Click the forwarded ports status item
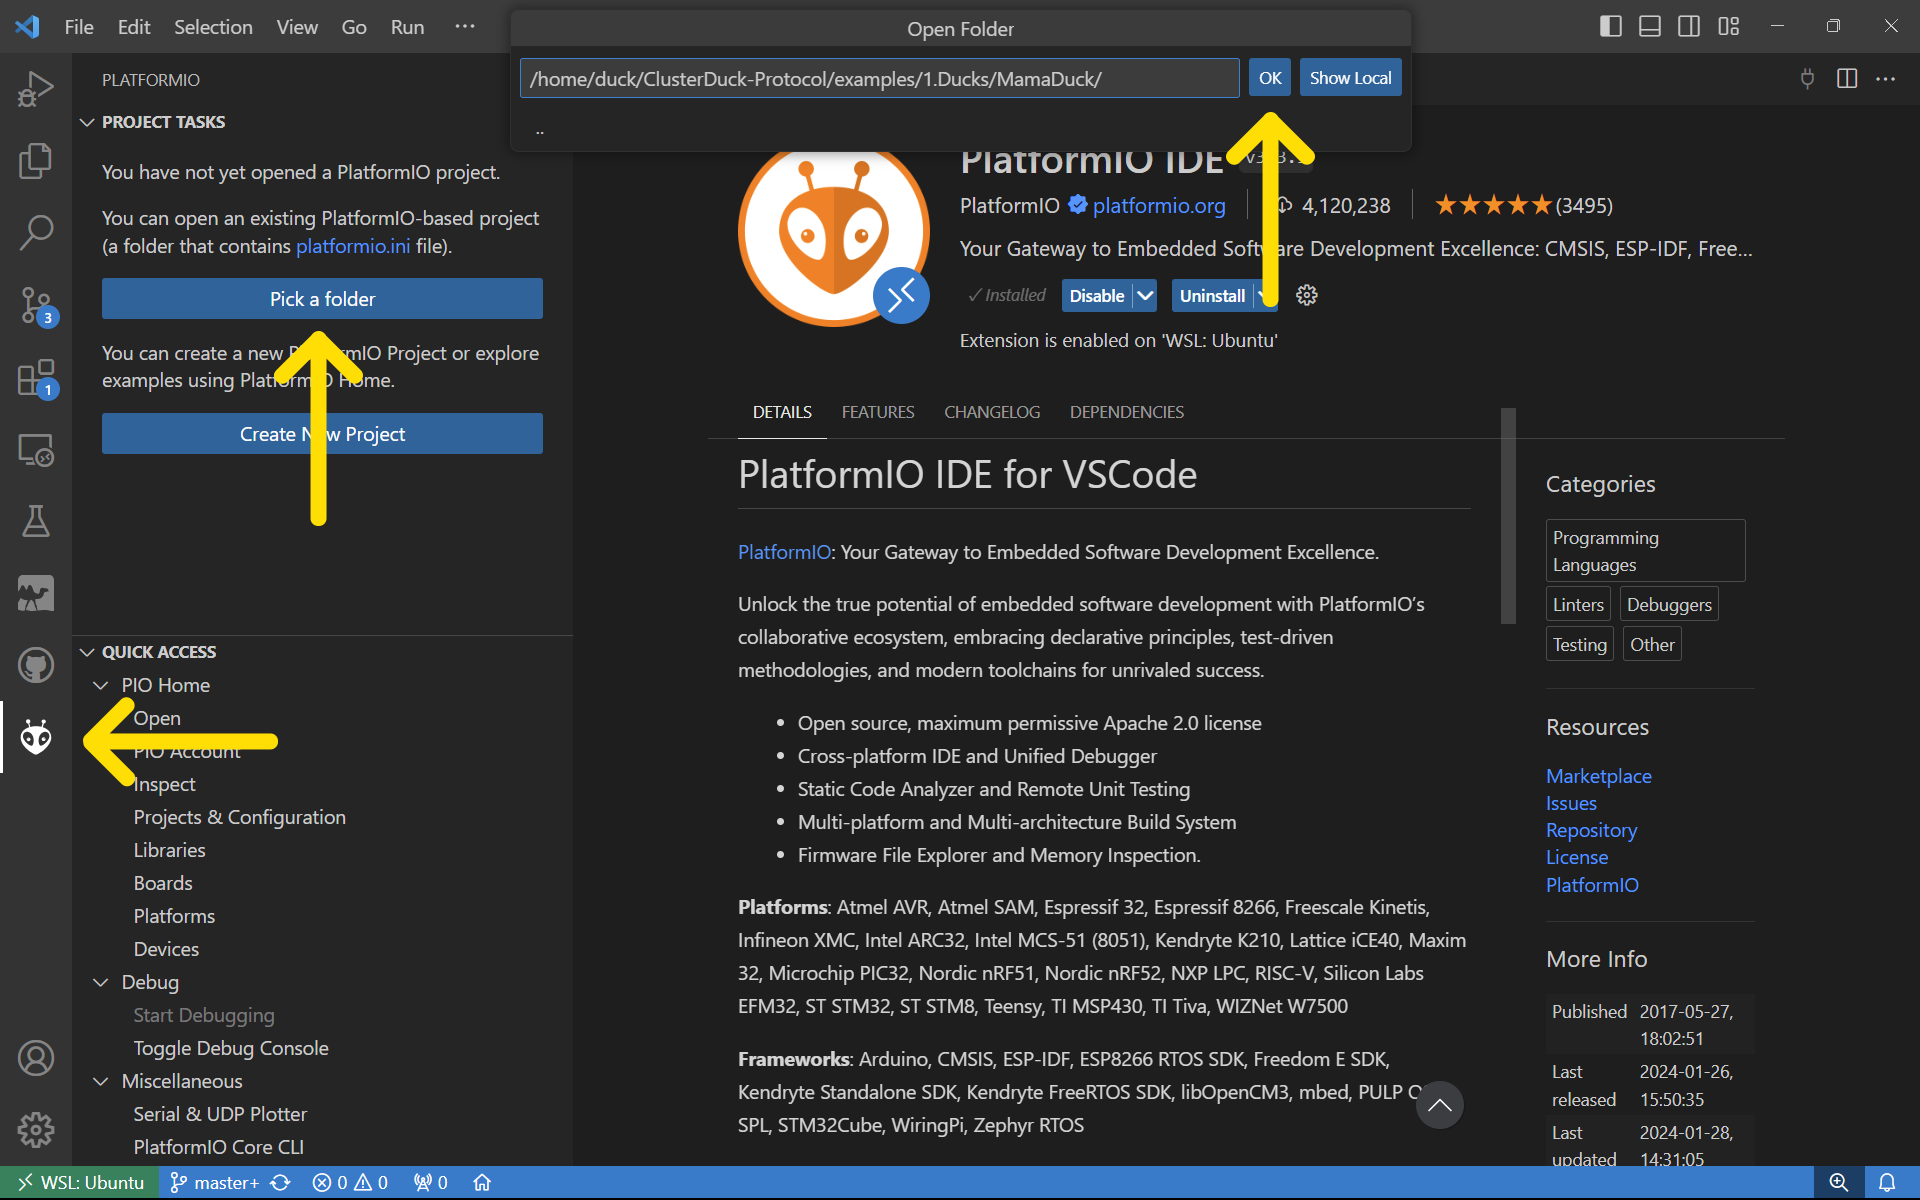This screenshot has height=1200, width=1920. (431, 1183)
